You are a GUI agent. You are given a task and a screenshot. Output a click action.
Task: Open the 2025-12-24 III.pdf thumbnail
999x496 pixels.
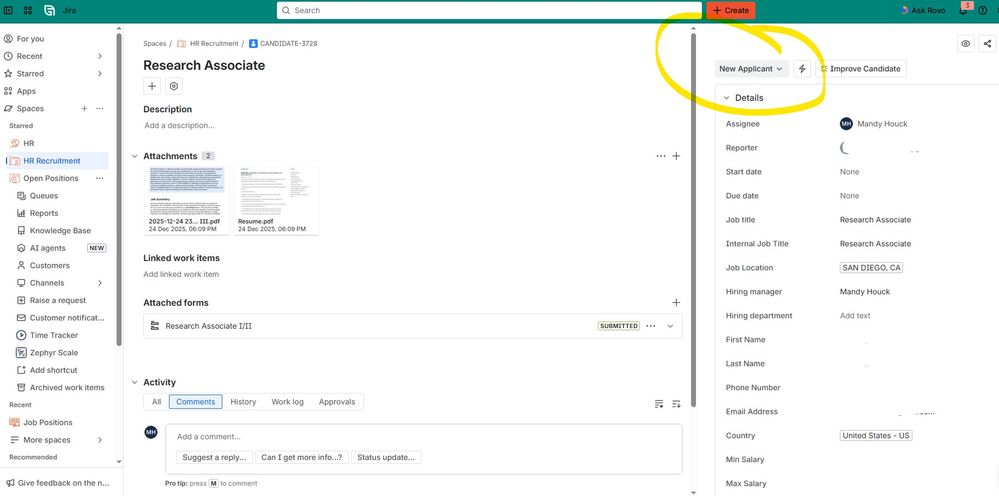pos(187,201)
